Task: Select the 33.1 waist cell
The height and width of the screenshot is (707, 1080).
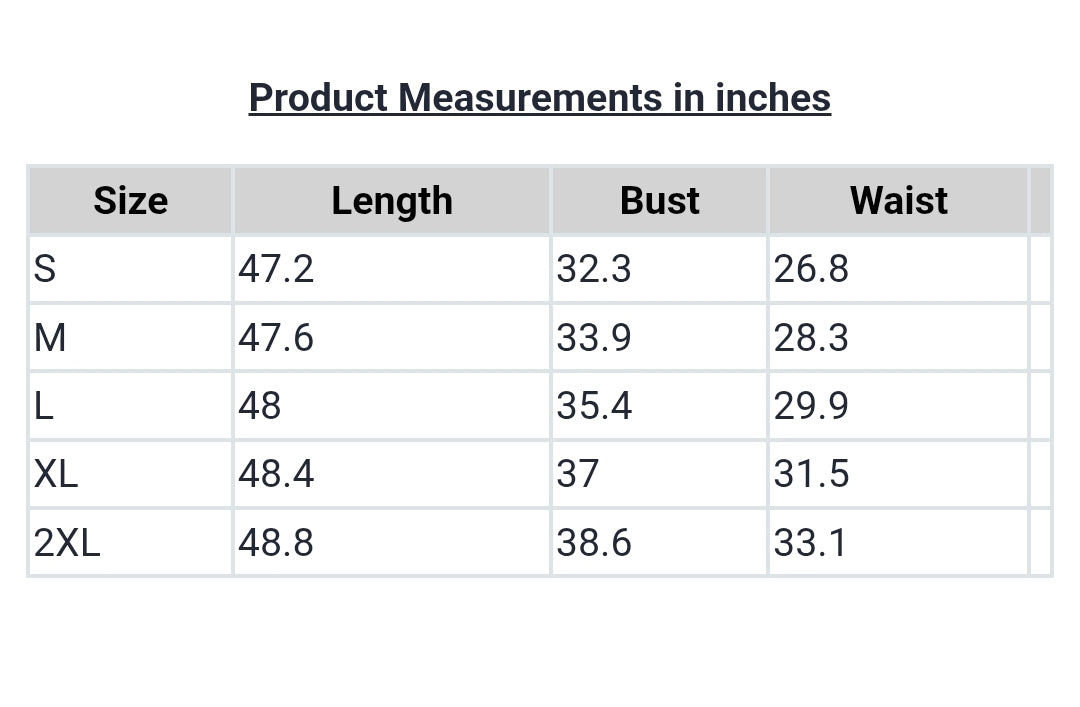Action: pos(898,542)
